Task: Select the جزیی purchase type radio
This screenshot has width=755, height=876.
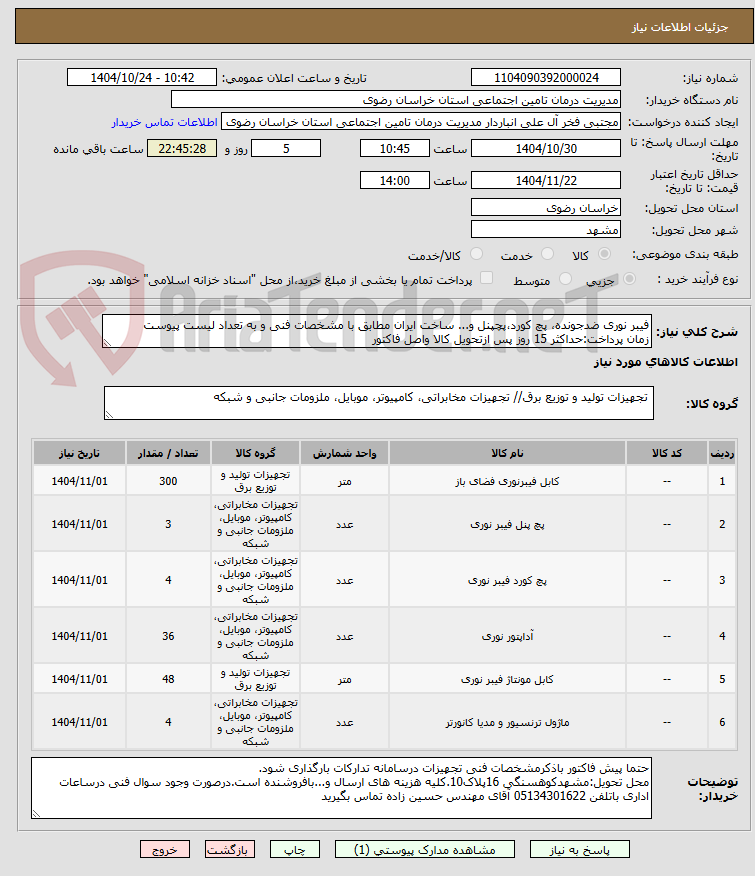Action: (629, 278)
